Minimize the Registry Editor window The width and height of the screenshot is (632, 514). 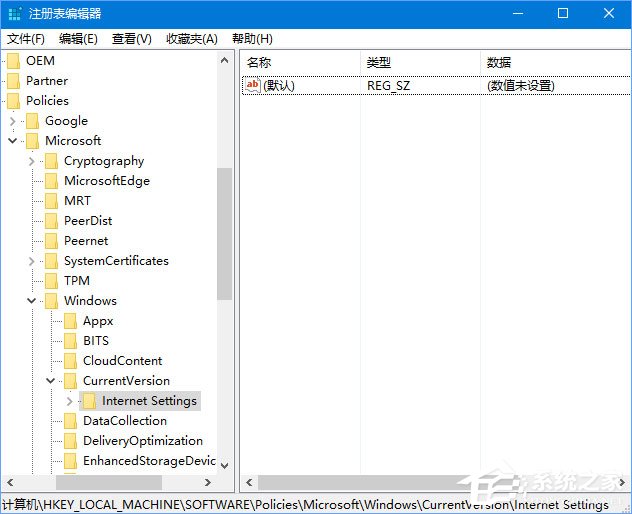[518, 13]
